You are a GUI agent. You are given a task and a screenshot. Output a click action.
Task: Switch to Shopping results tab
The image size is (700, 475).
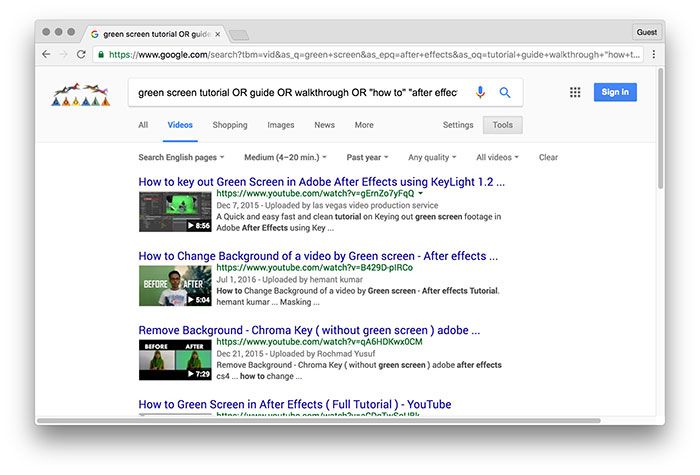point(230,125)
